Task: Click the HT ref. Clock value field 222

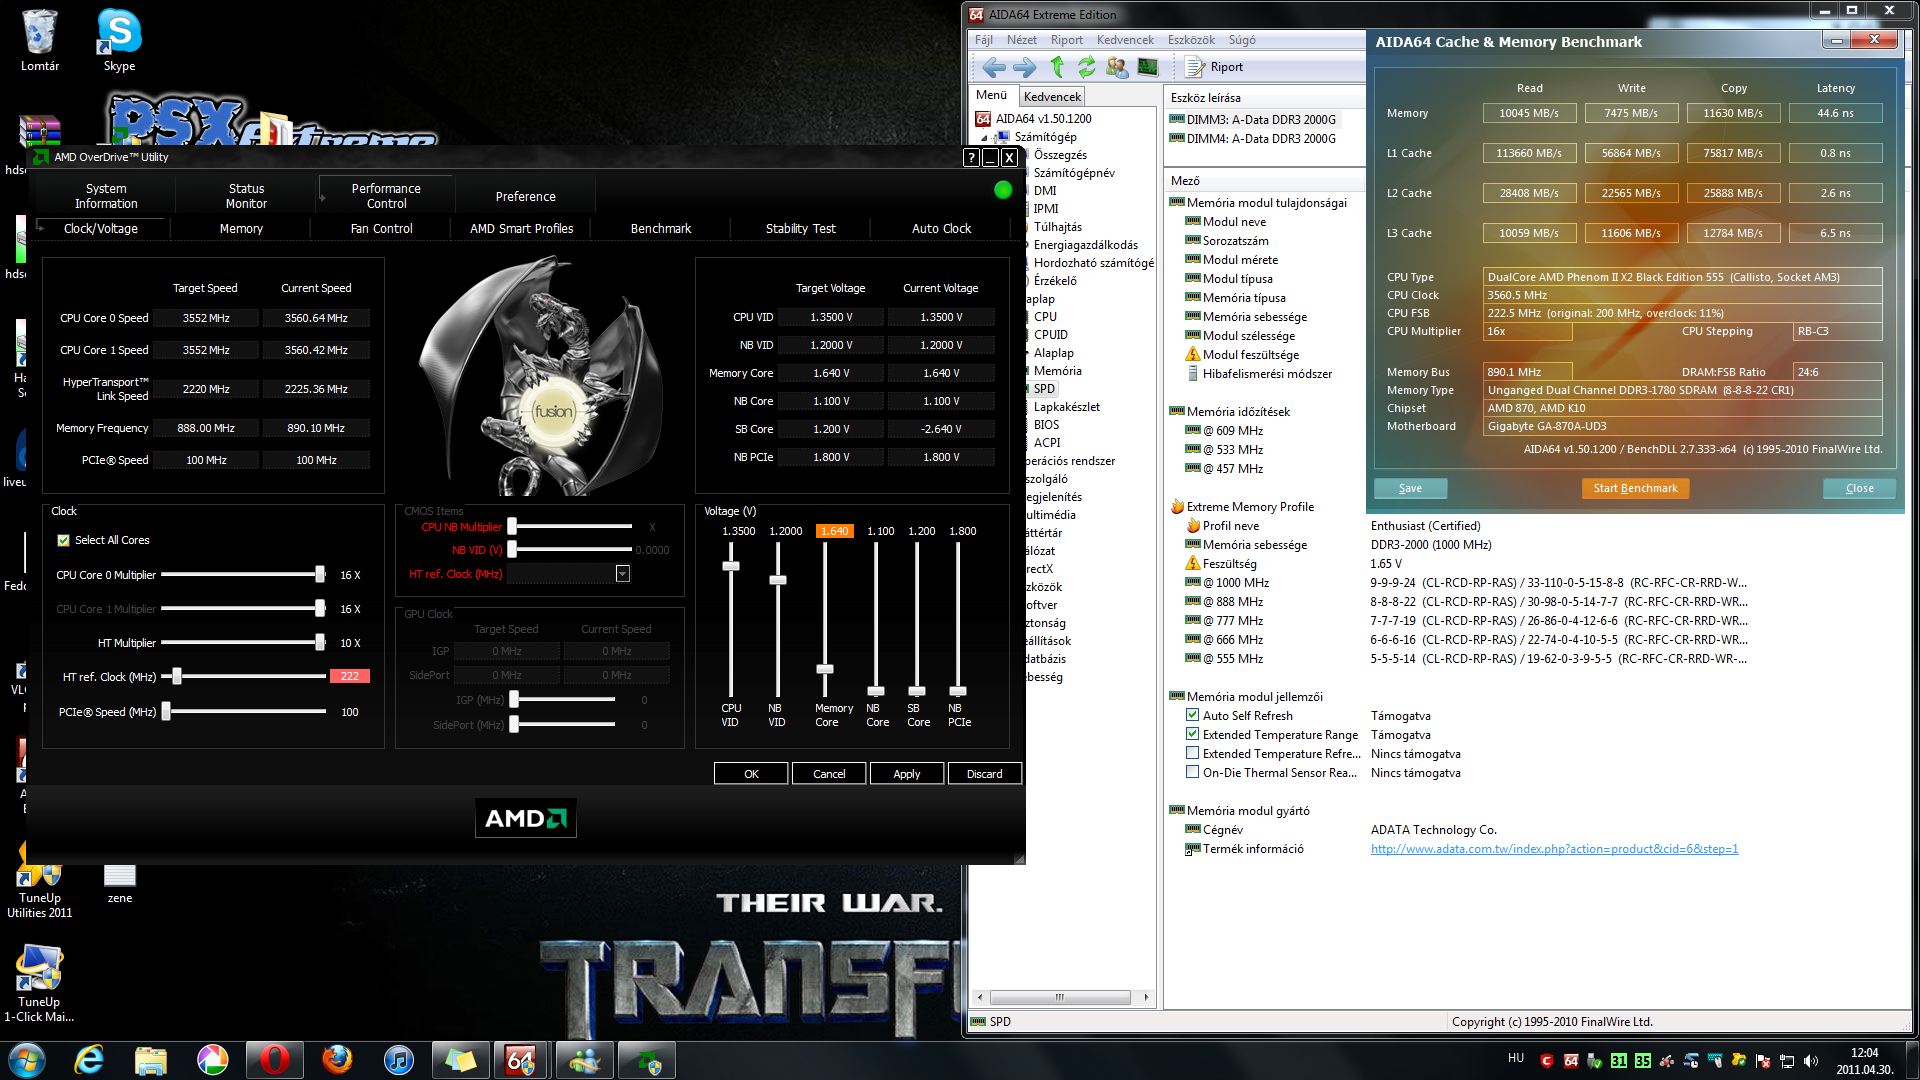Action: click(x=350, y=677)
